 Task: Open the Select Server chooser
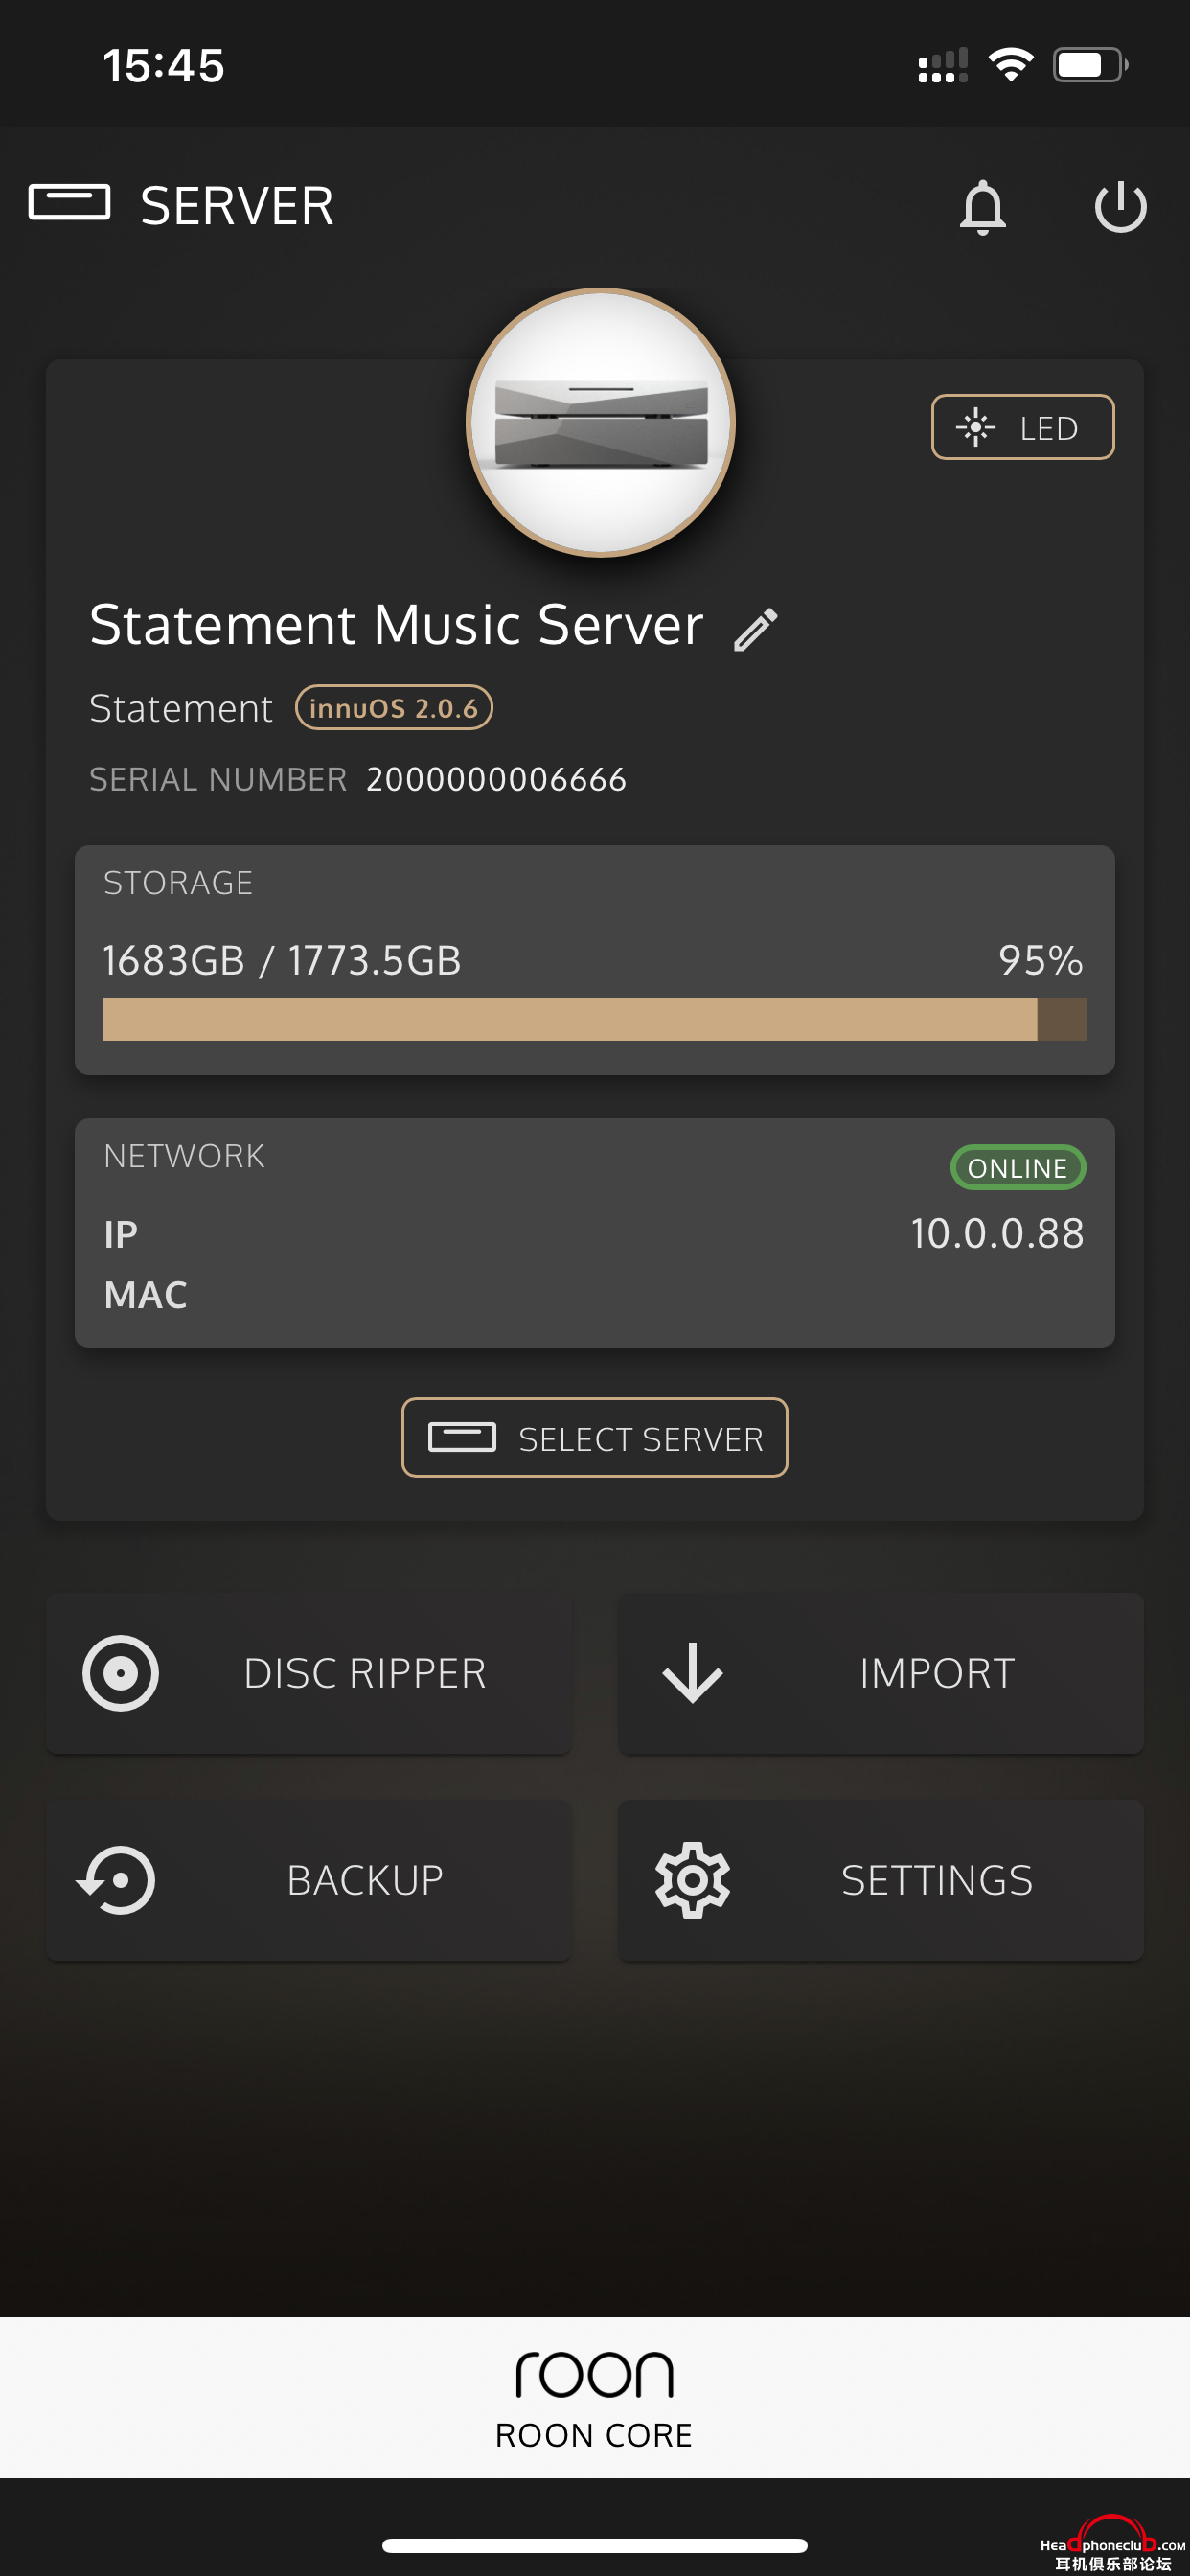tap(594, 1437)
